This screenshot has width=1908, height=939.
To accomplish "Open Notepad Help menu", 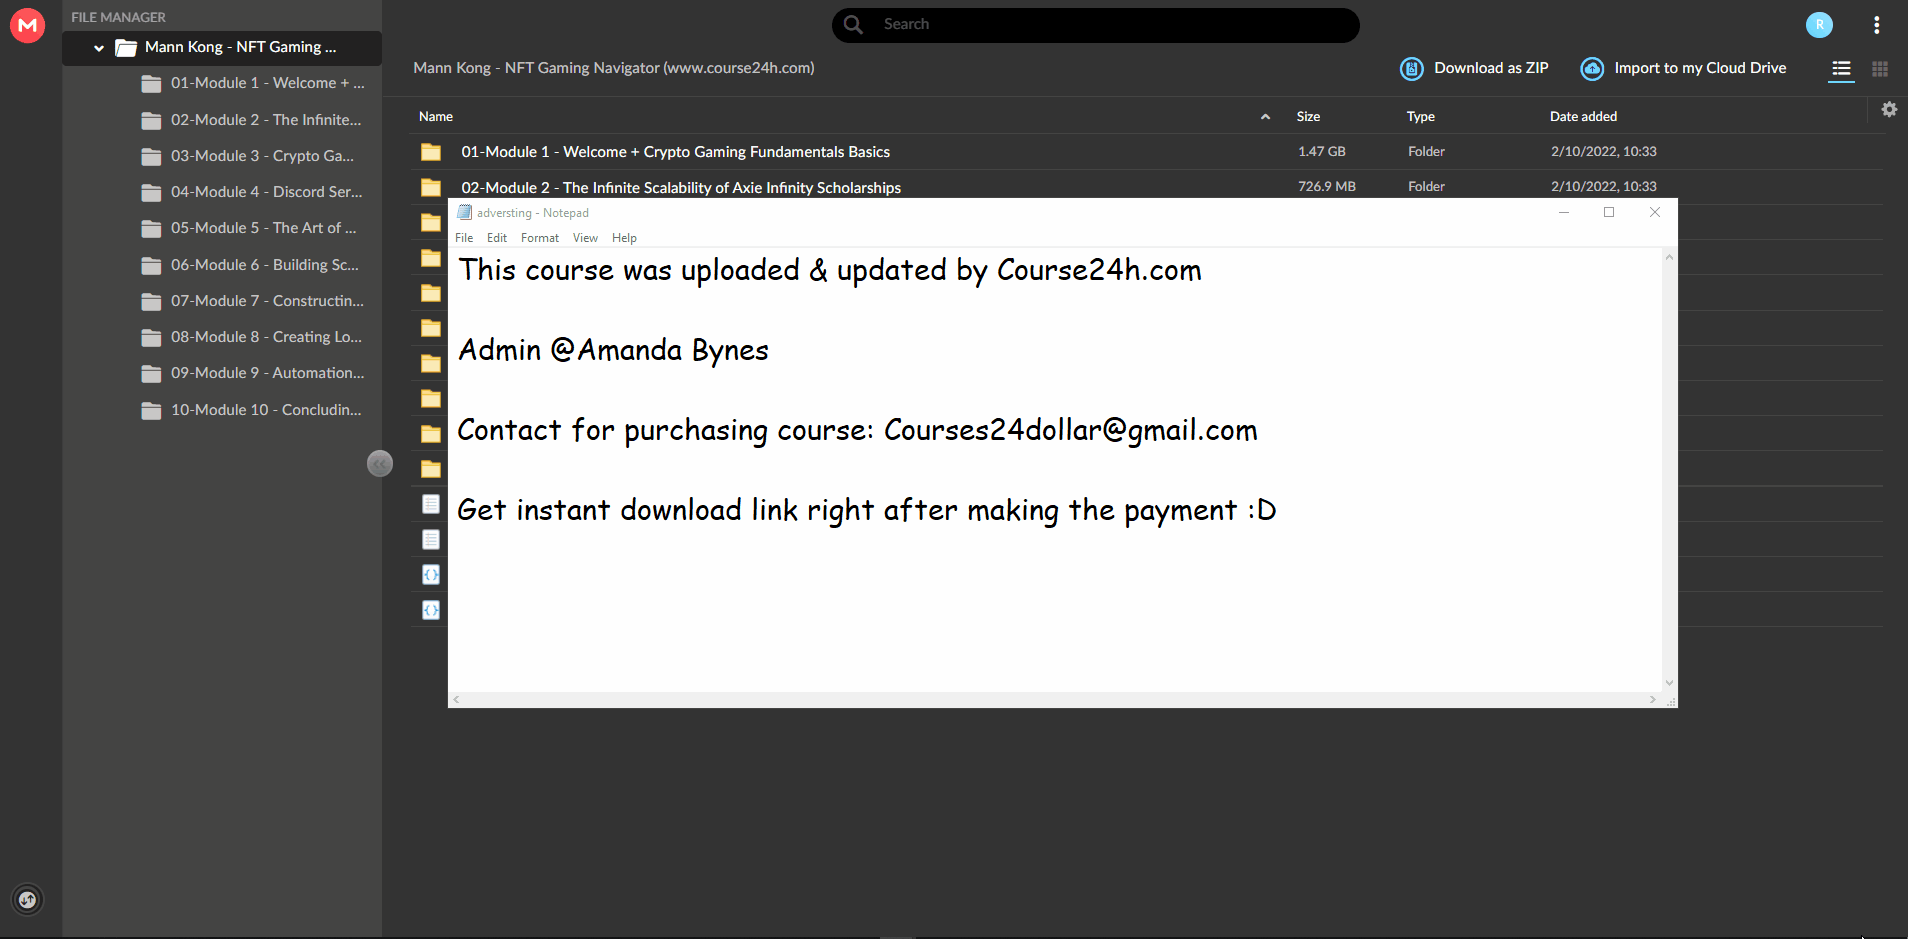I will 624,238.
